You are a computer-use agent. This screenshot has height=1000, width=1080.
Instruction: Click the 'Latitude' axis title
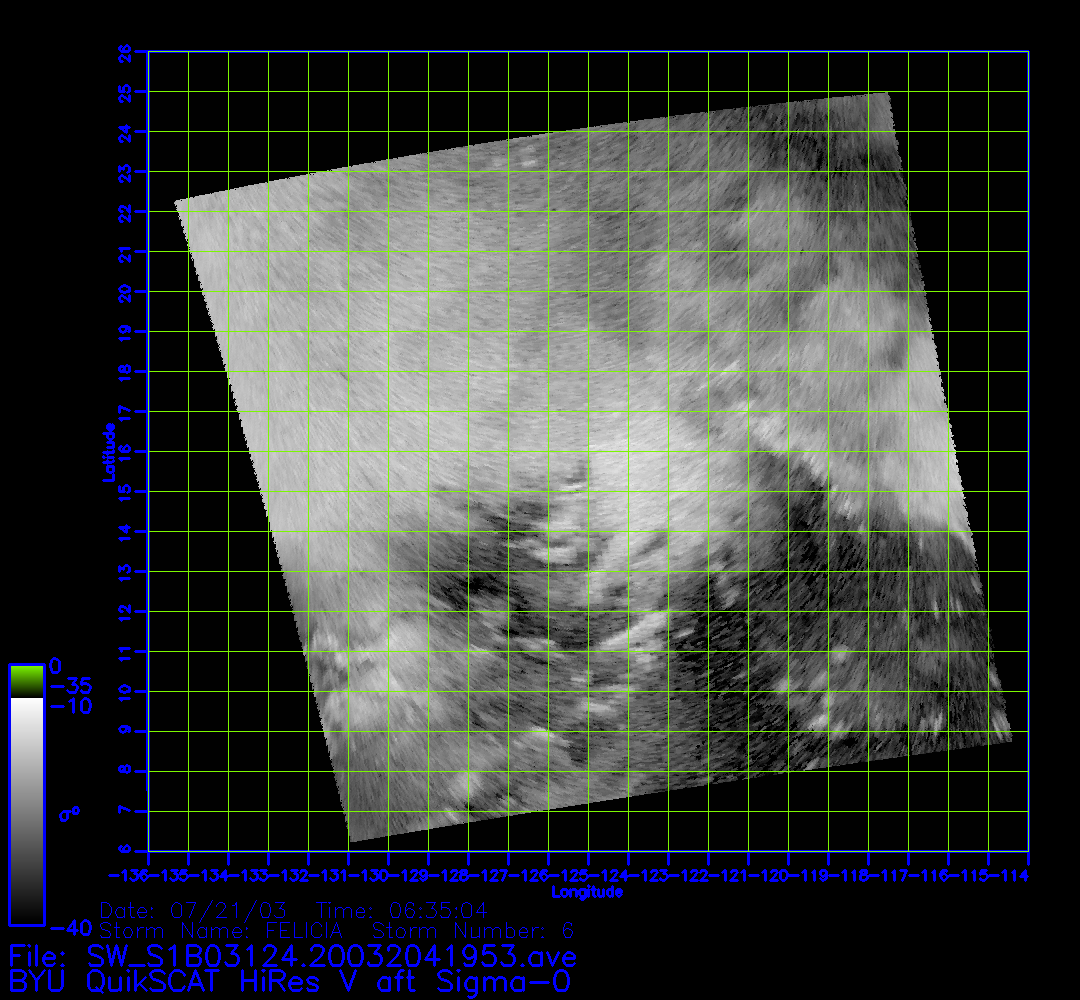[x=106, y=452]
